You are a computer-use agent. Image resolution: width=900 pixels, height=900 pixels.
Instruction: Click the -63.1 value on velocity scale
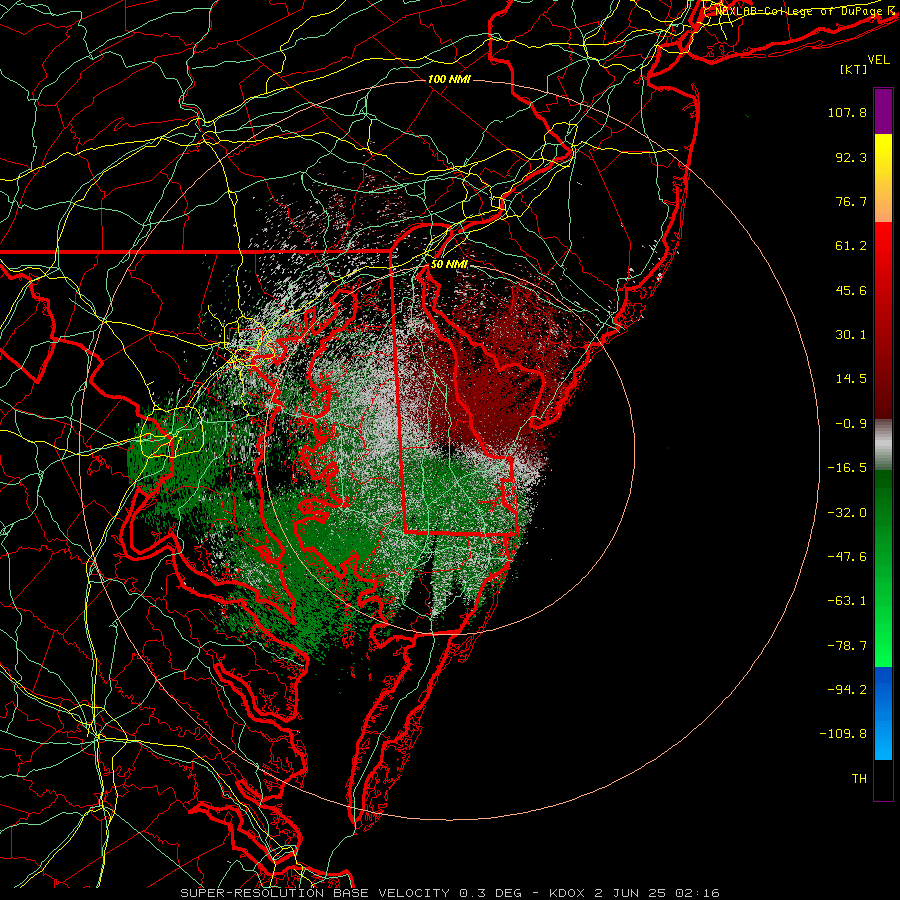[x=847, y=601]
